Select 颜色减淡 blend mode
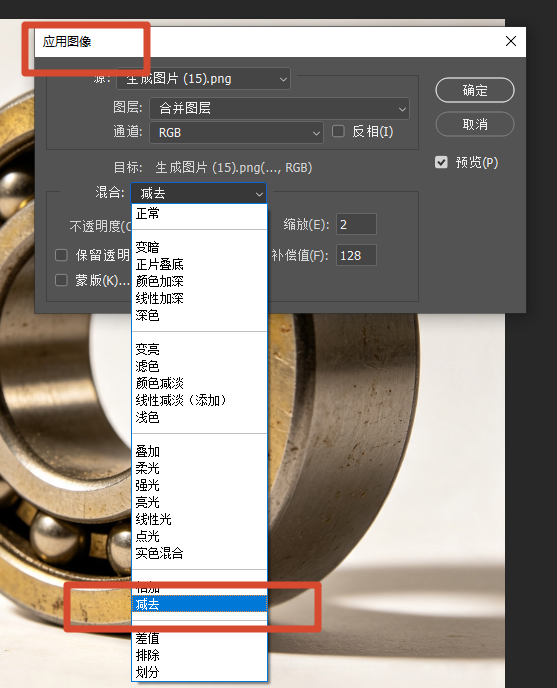557x688 pixels. click(199, 383)
